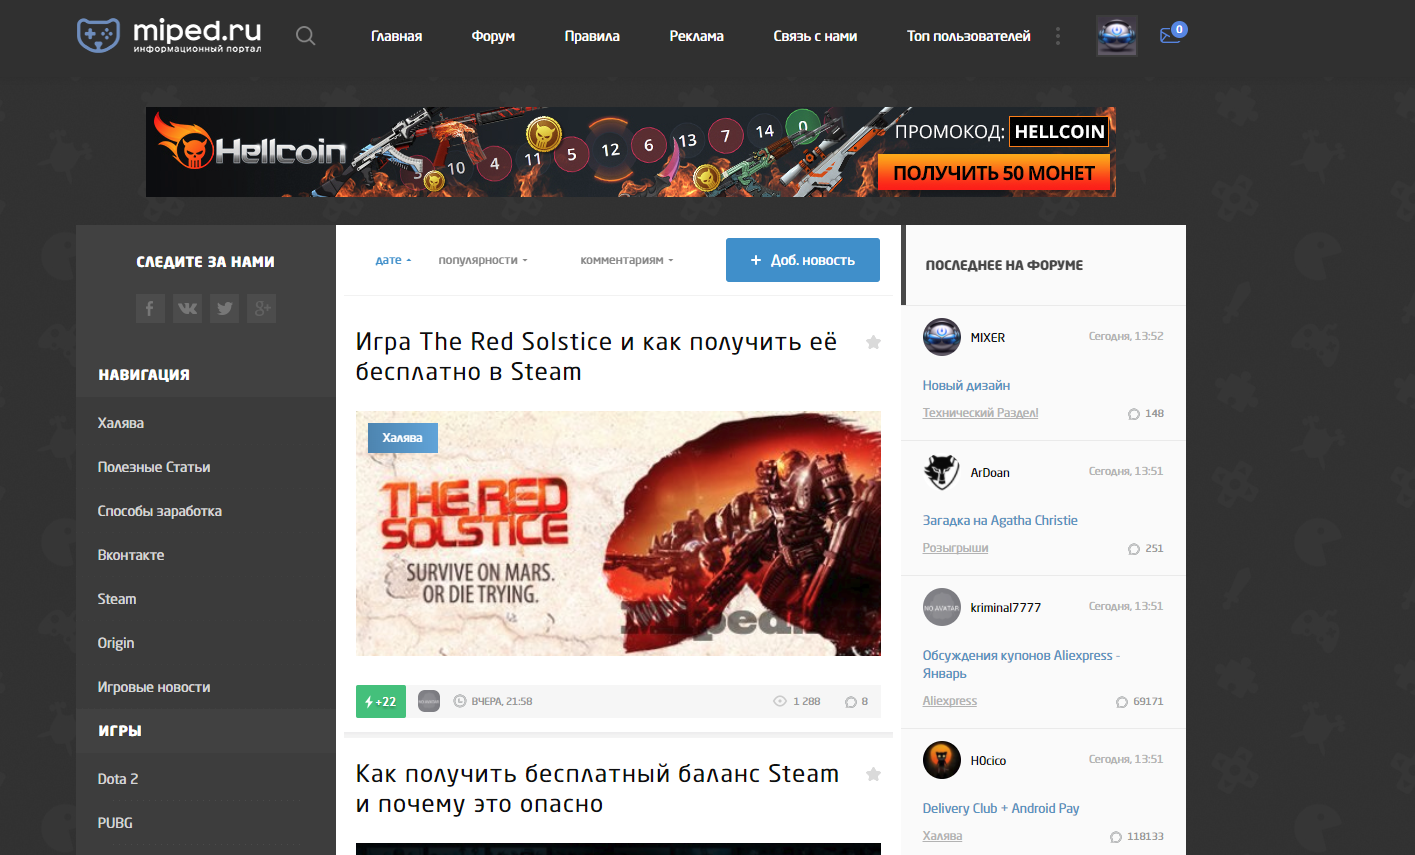
Task: Click the 69171 replies count
Action: coord(1140,702)
